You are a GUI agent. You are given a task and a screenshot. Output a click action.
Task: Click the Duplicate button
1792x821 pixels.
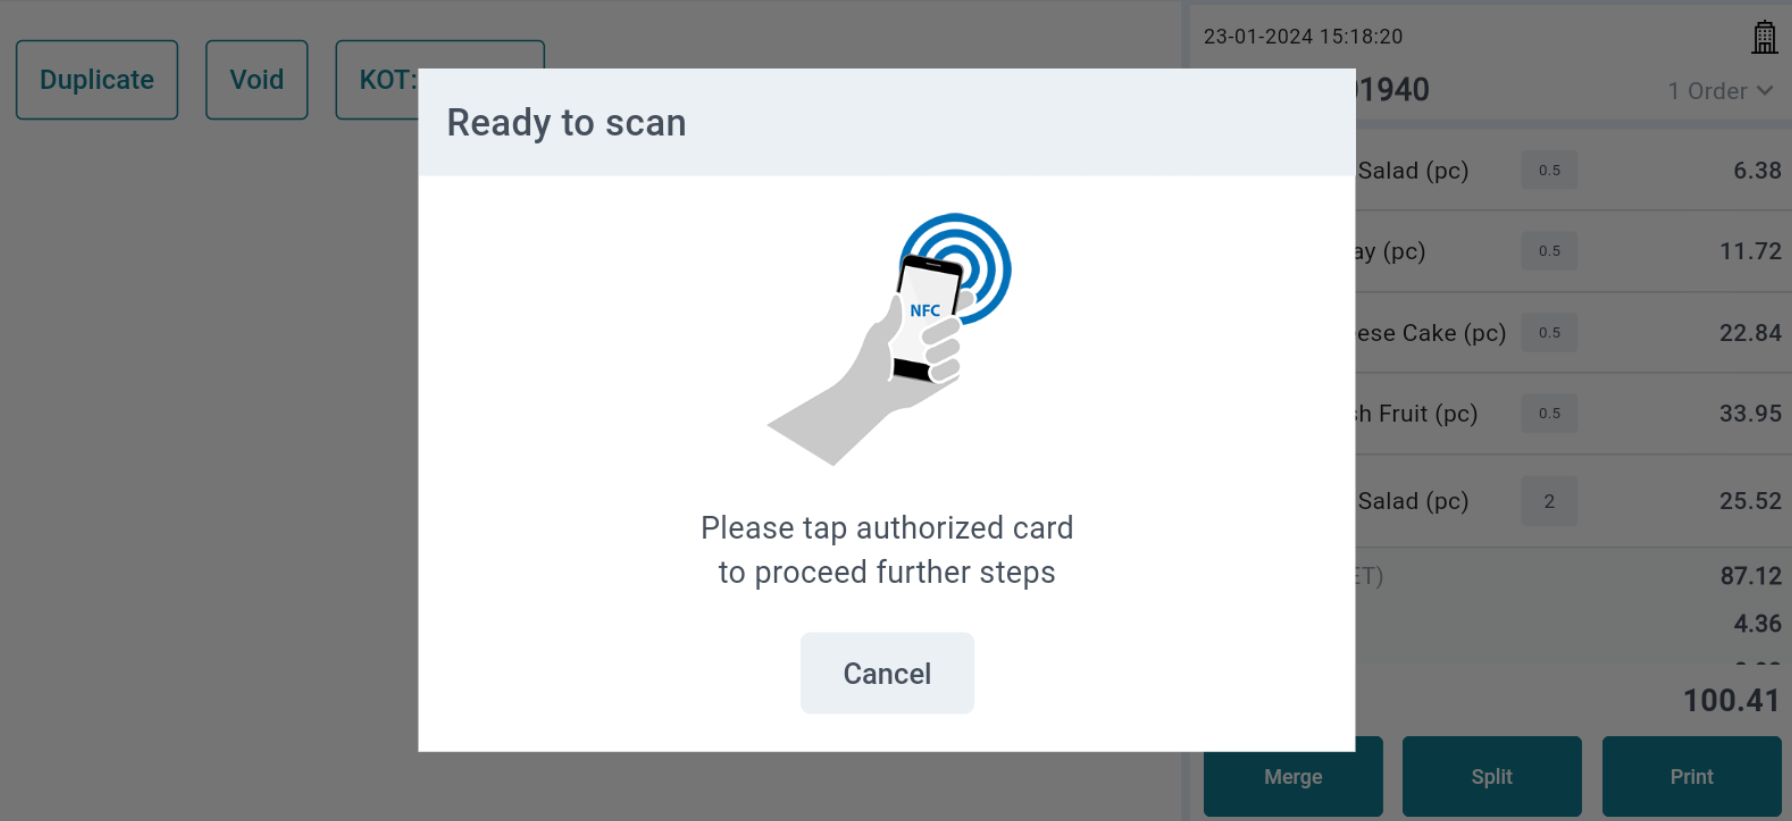point(97,80)
